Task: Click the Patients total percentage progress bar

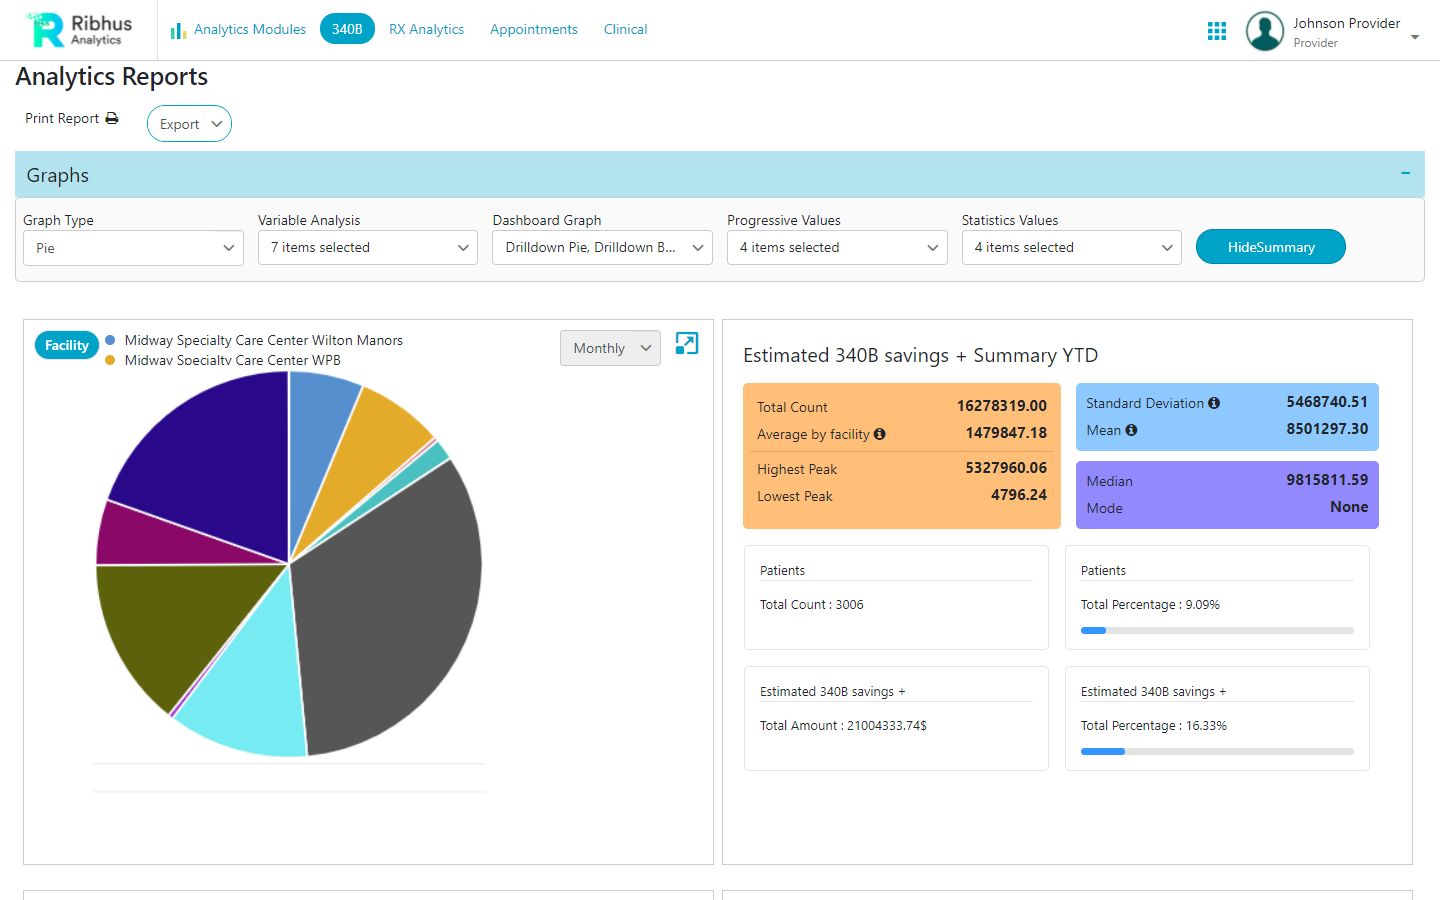Action: point(1216,630)
